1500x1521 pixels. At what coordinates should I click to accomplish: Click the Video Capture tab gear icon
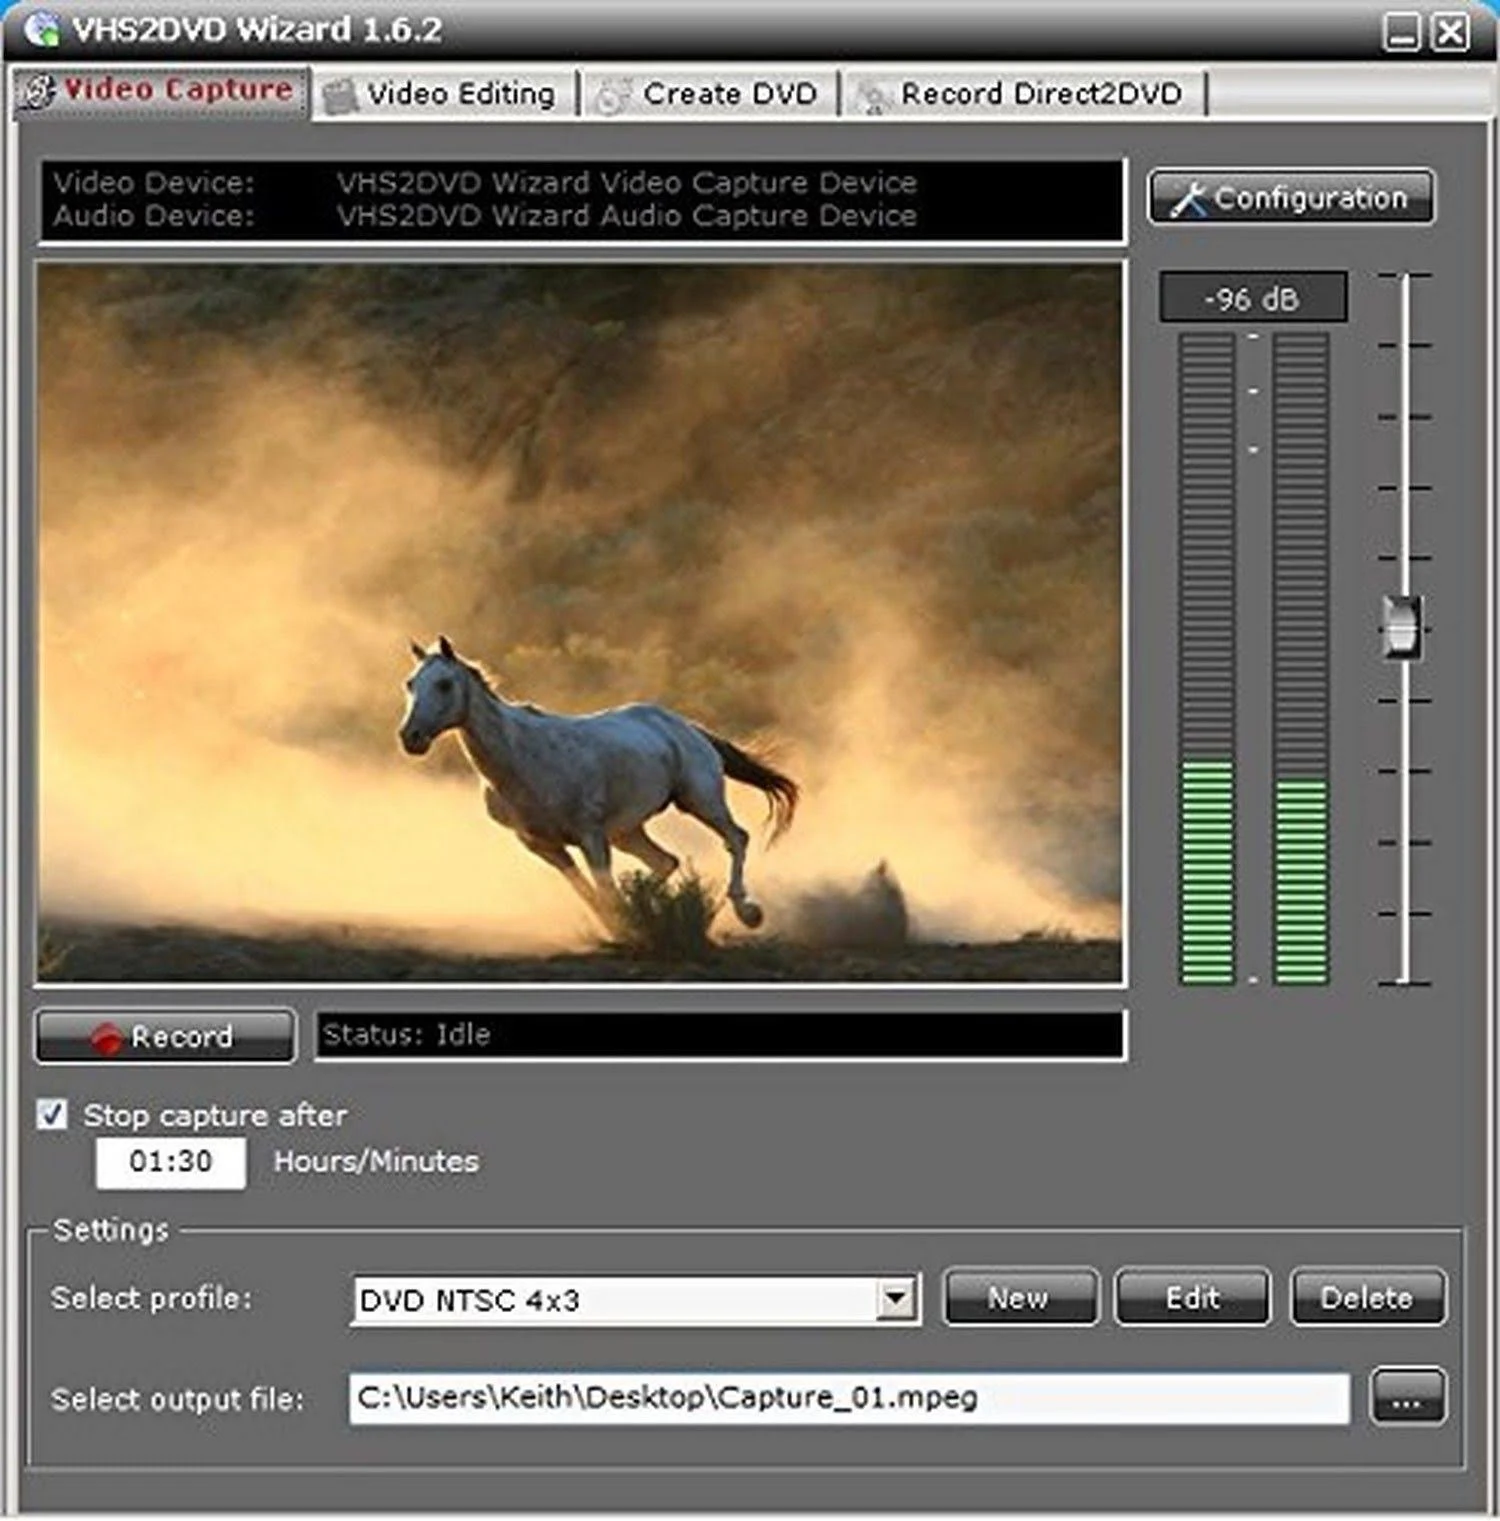point(39,92)
